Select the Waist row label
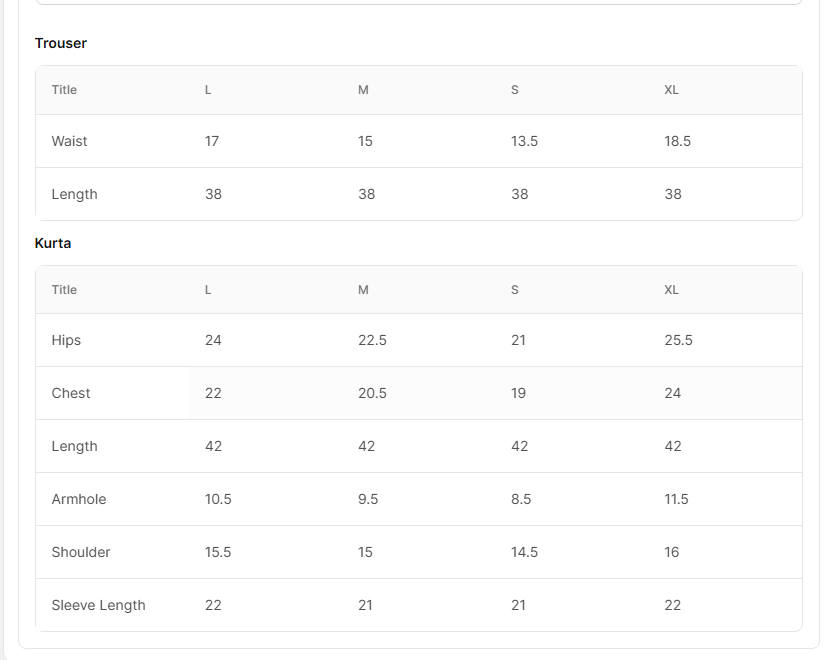 click(x=70, y=141)
